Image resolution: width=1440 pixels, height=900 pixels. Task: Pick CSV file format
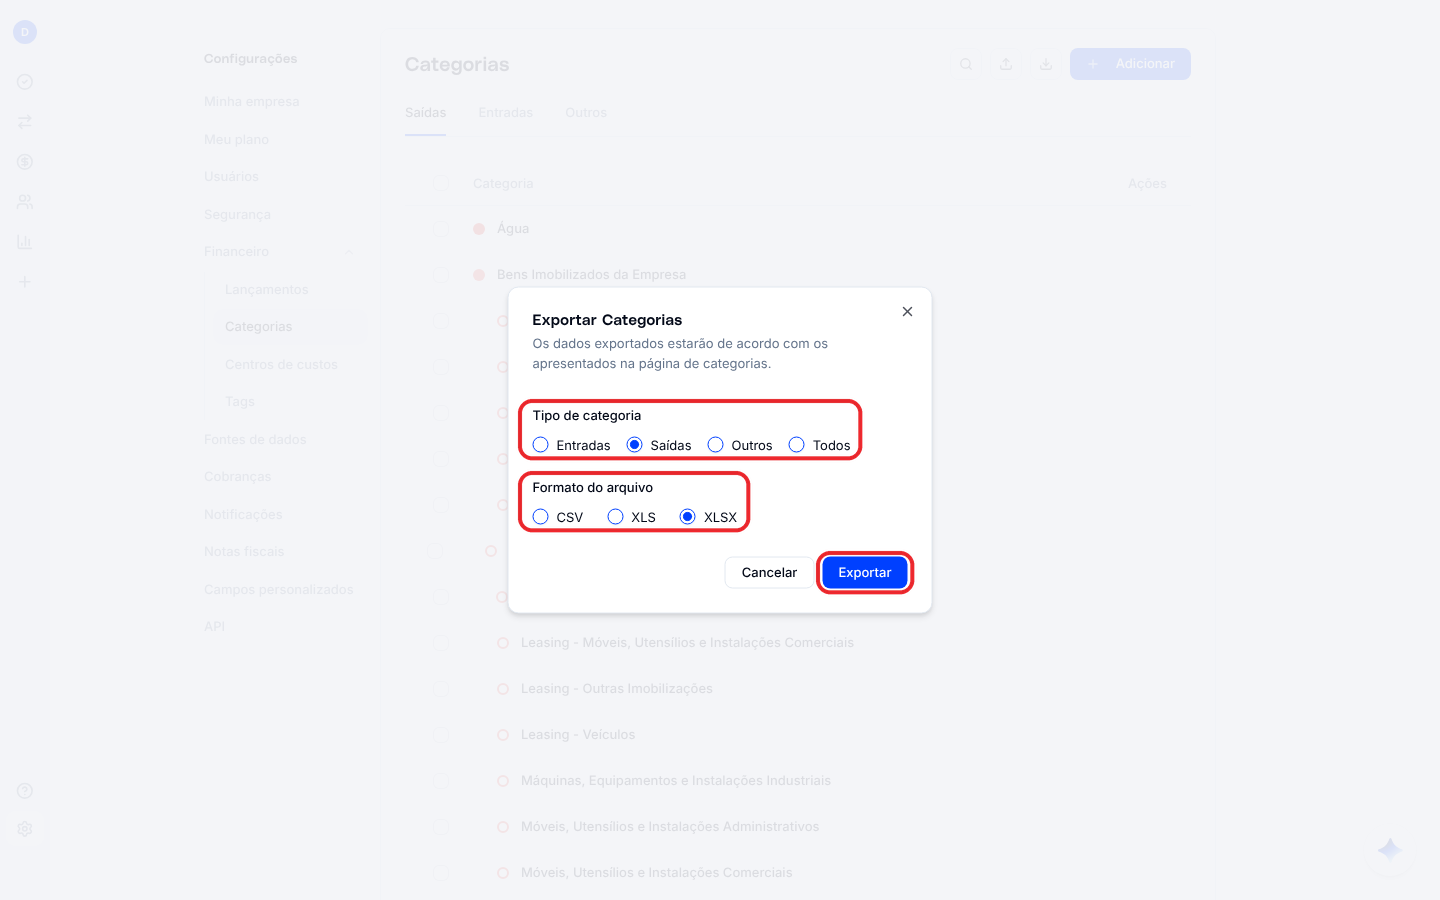click(541, 517)
